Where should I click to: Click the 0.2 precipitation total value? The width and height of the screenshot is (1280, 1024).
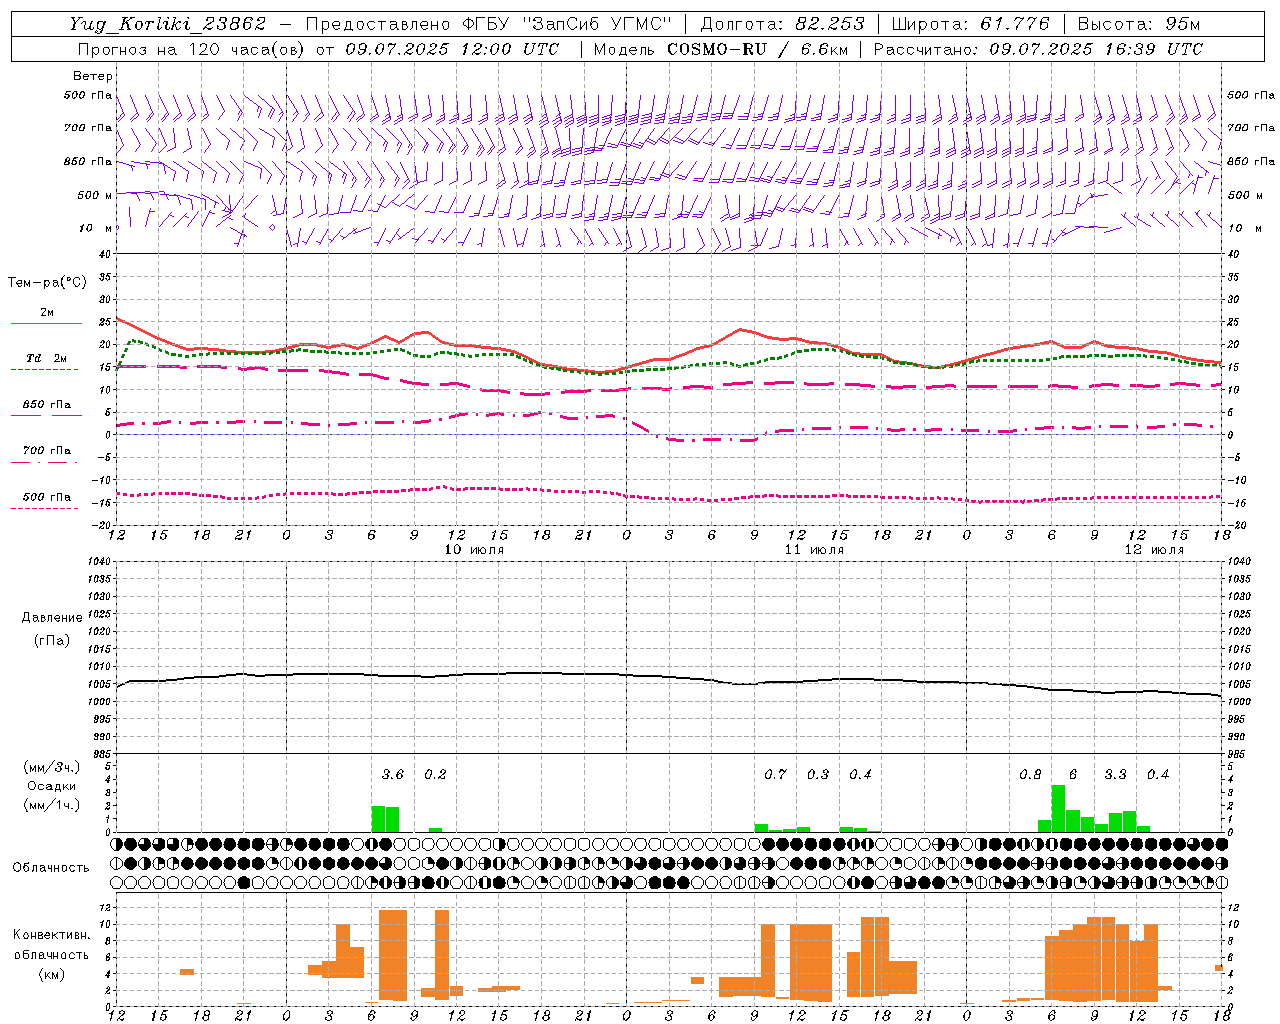[x=435, y=775]
